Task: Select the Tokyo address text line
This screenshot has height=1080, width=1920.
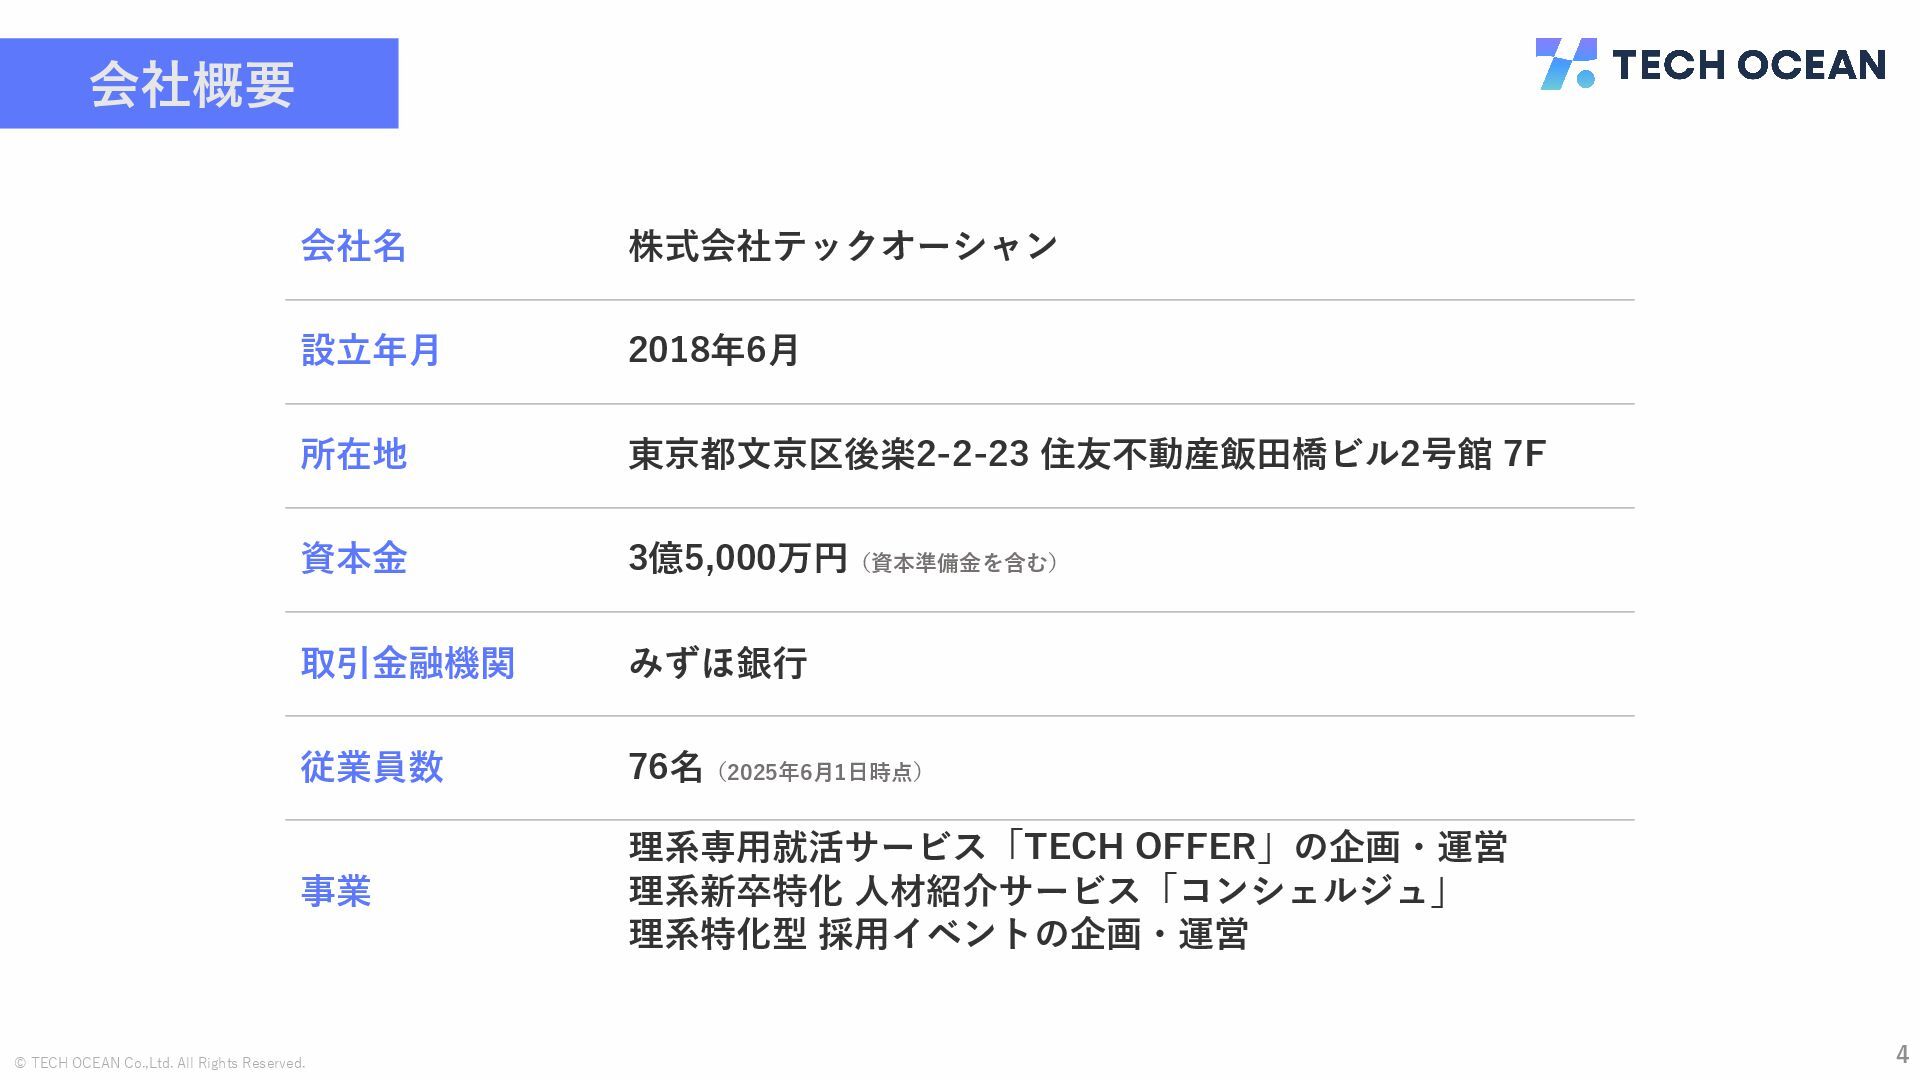Action: click(1087, 454)
